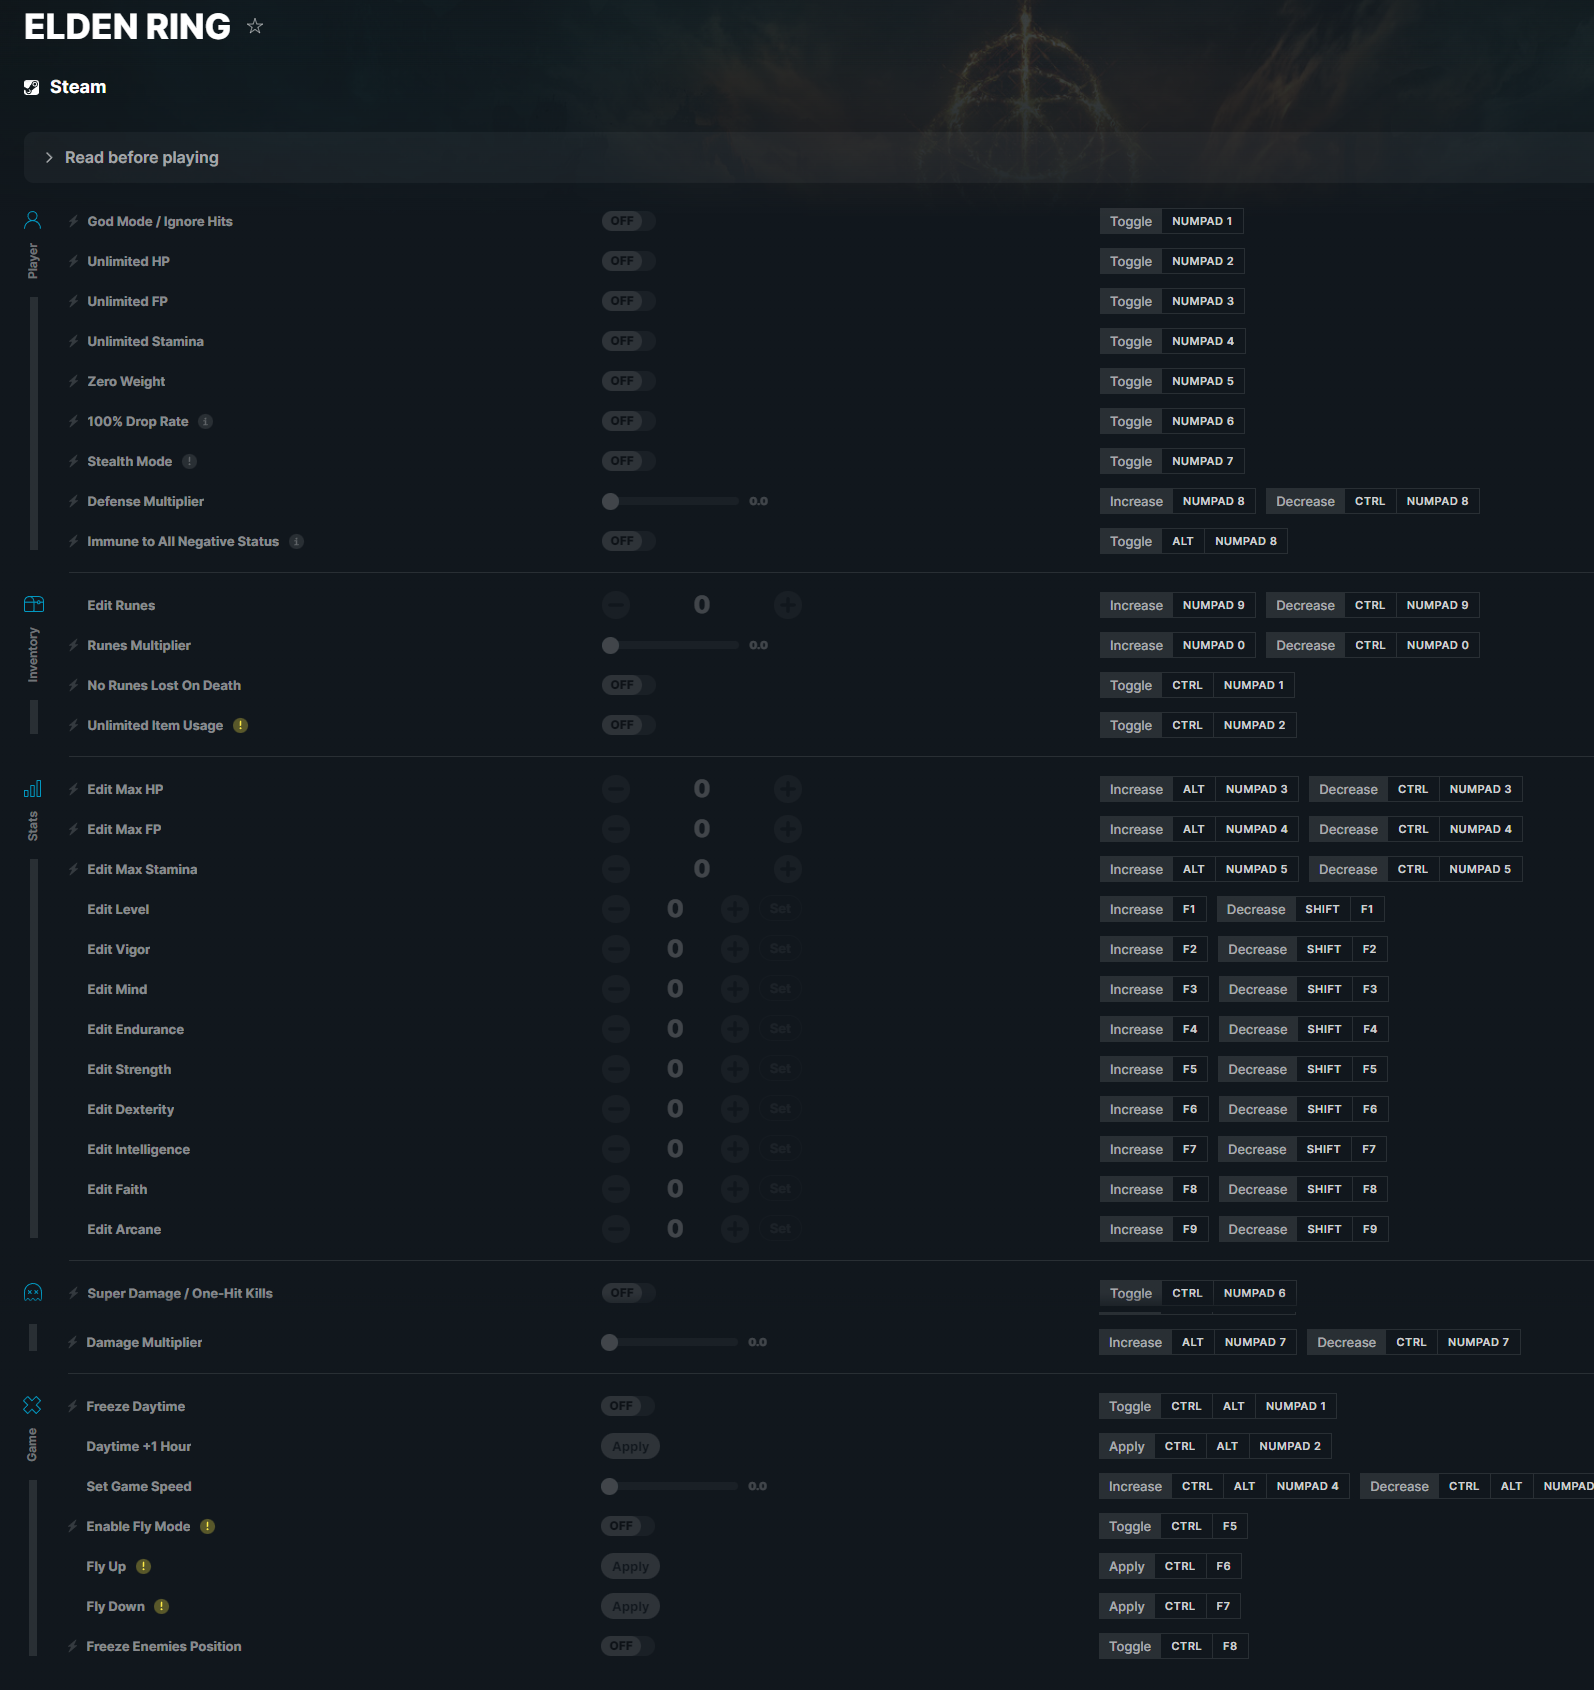Toggle Super Damage / One-Hit Kills
The height and width of the screenshot is (1690, 1594).
(628, 1293)
